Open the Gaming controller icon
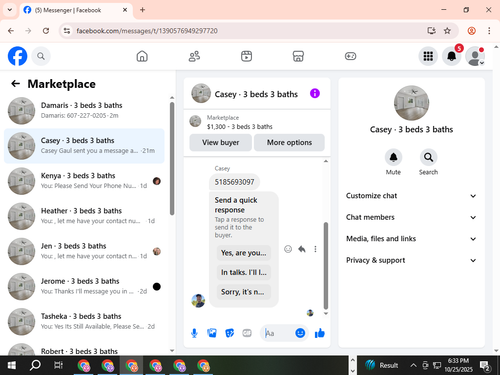The height and width of the screenshot is (375, 500). tap(350, 56)
